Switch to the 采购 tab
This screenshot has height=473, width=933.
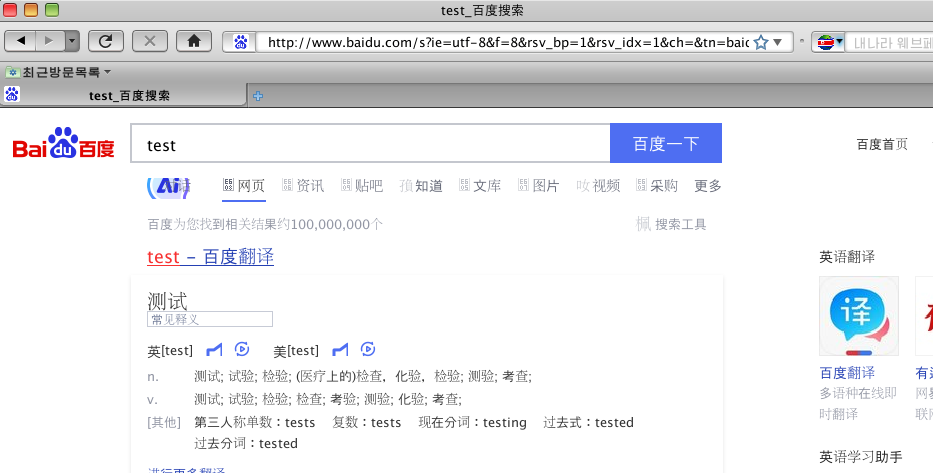point(657,186)
